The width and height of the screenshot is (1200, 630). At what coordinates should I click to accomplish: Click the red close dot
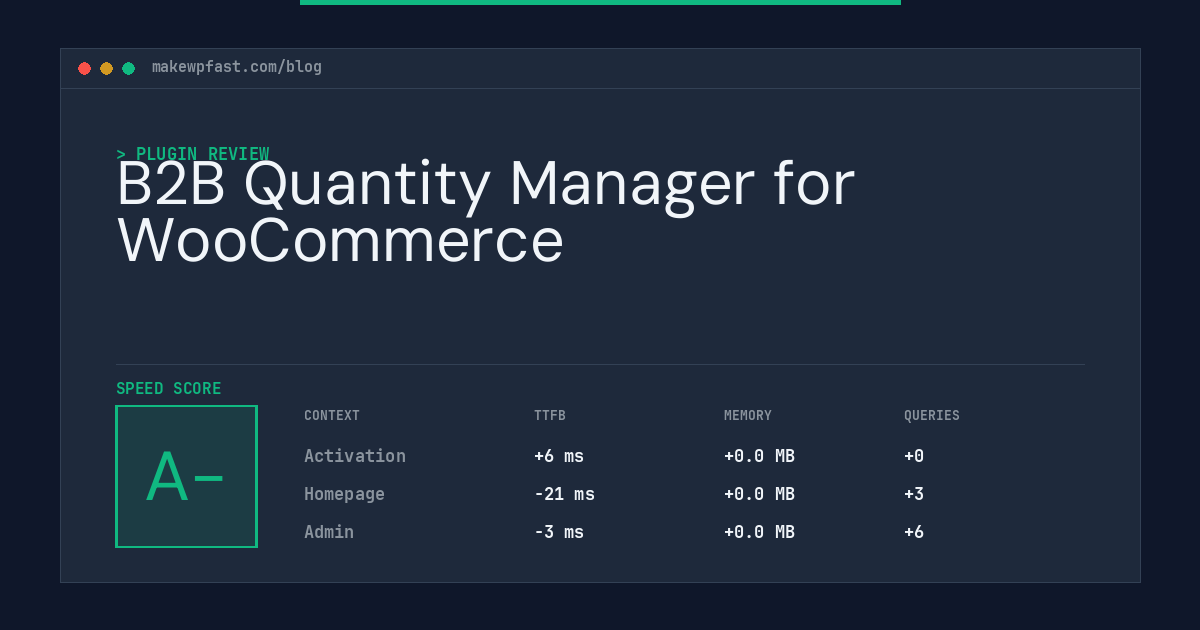[84, 68]
